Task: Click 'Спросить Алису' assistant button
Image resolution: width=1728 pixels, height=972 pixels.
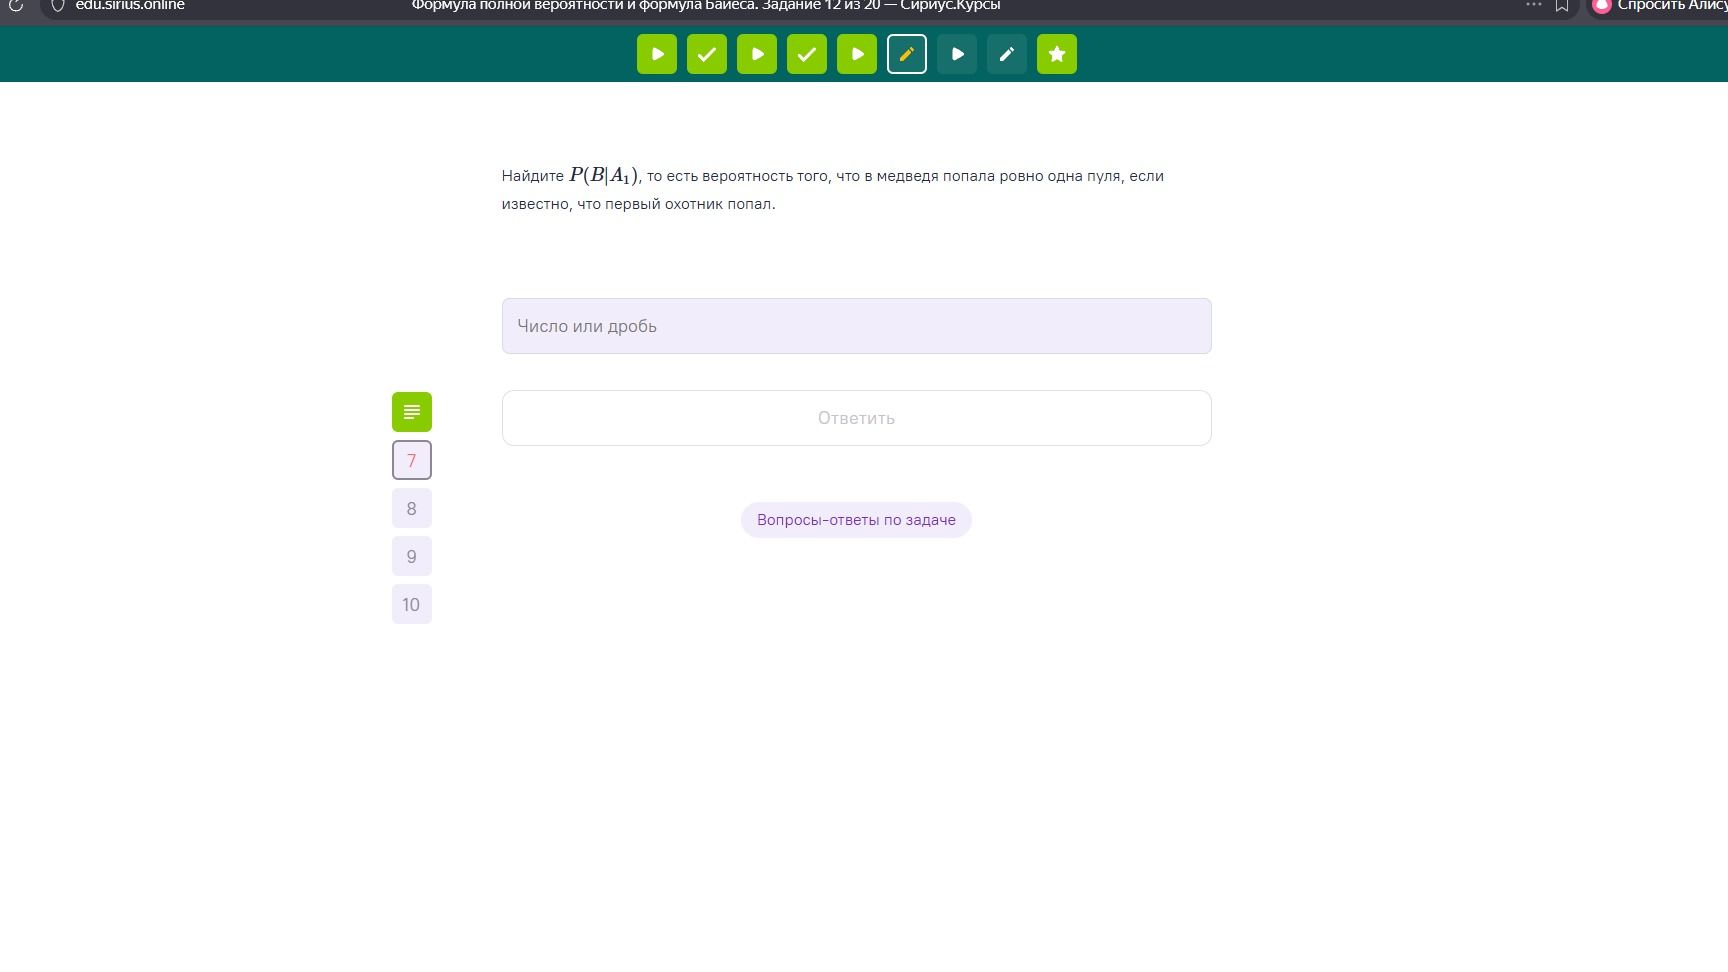Action: click(x=1660, y=6)
